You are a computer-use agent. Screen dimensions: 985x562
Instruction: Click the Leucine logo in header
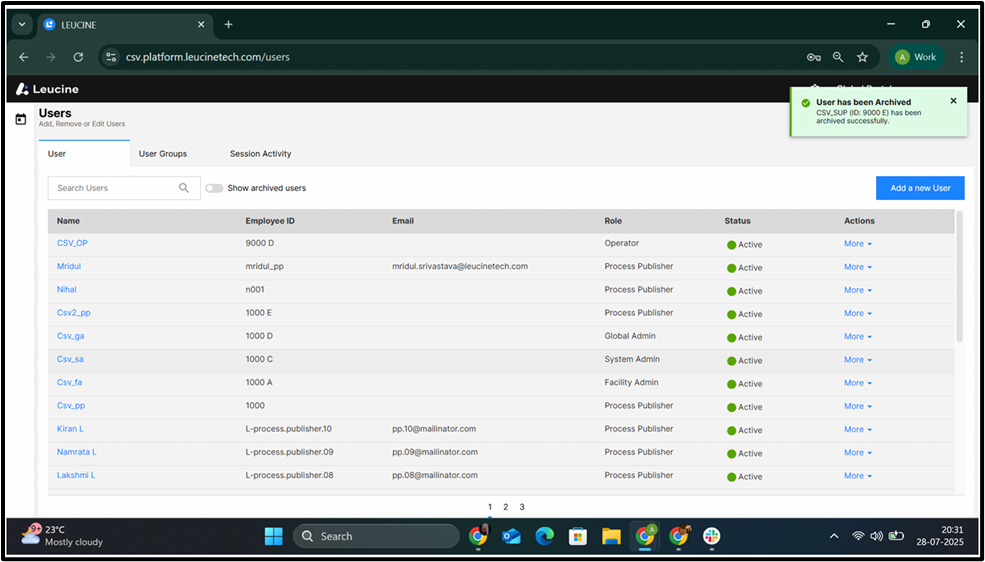48,89
